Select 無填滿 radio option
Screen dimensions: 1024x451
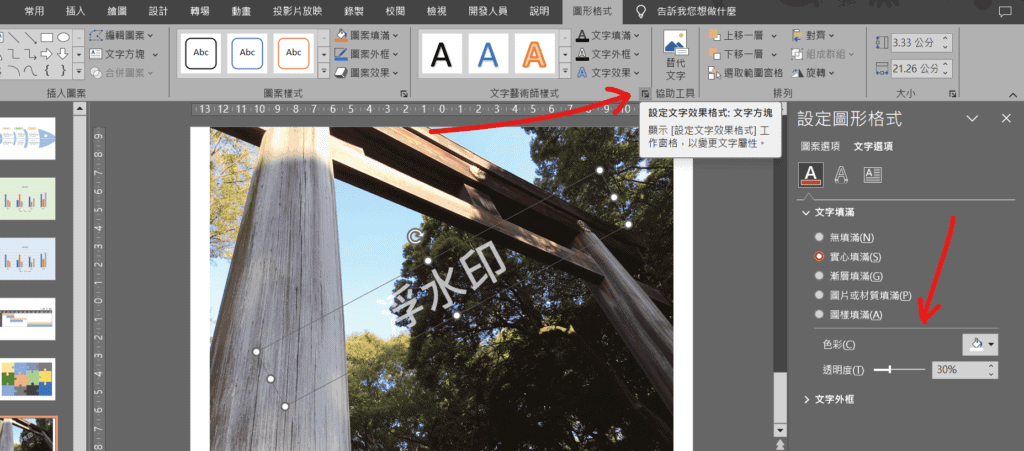click(843, 238)
